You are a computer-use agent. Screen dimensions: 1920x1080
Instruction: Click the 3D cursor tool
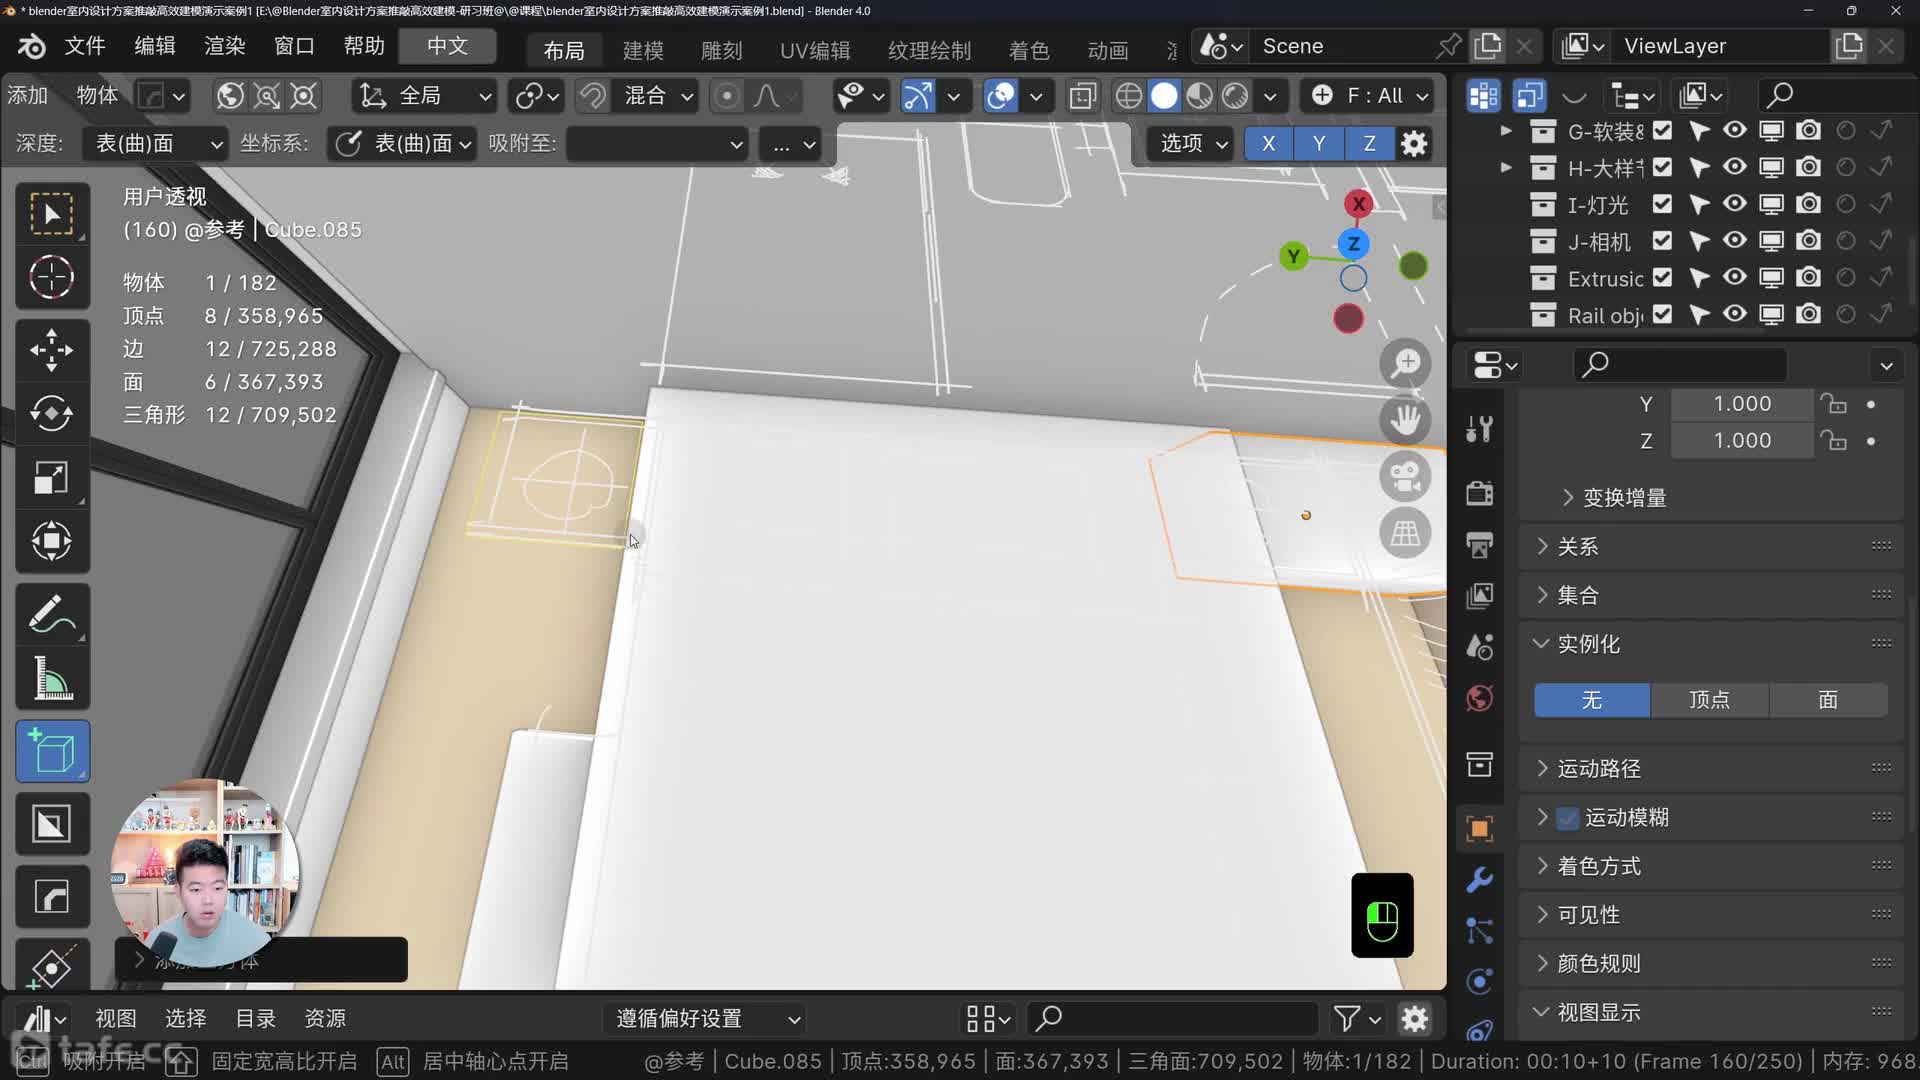pos(51,277)
